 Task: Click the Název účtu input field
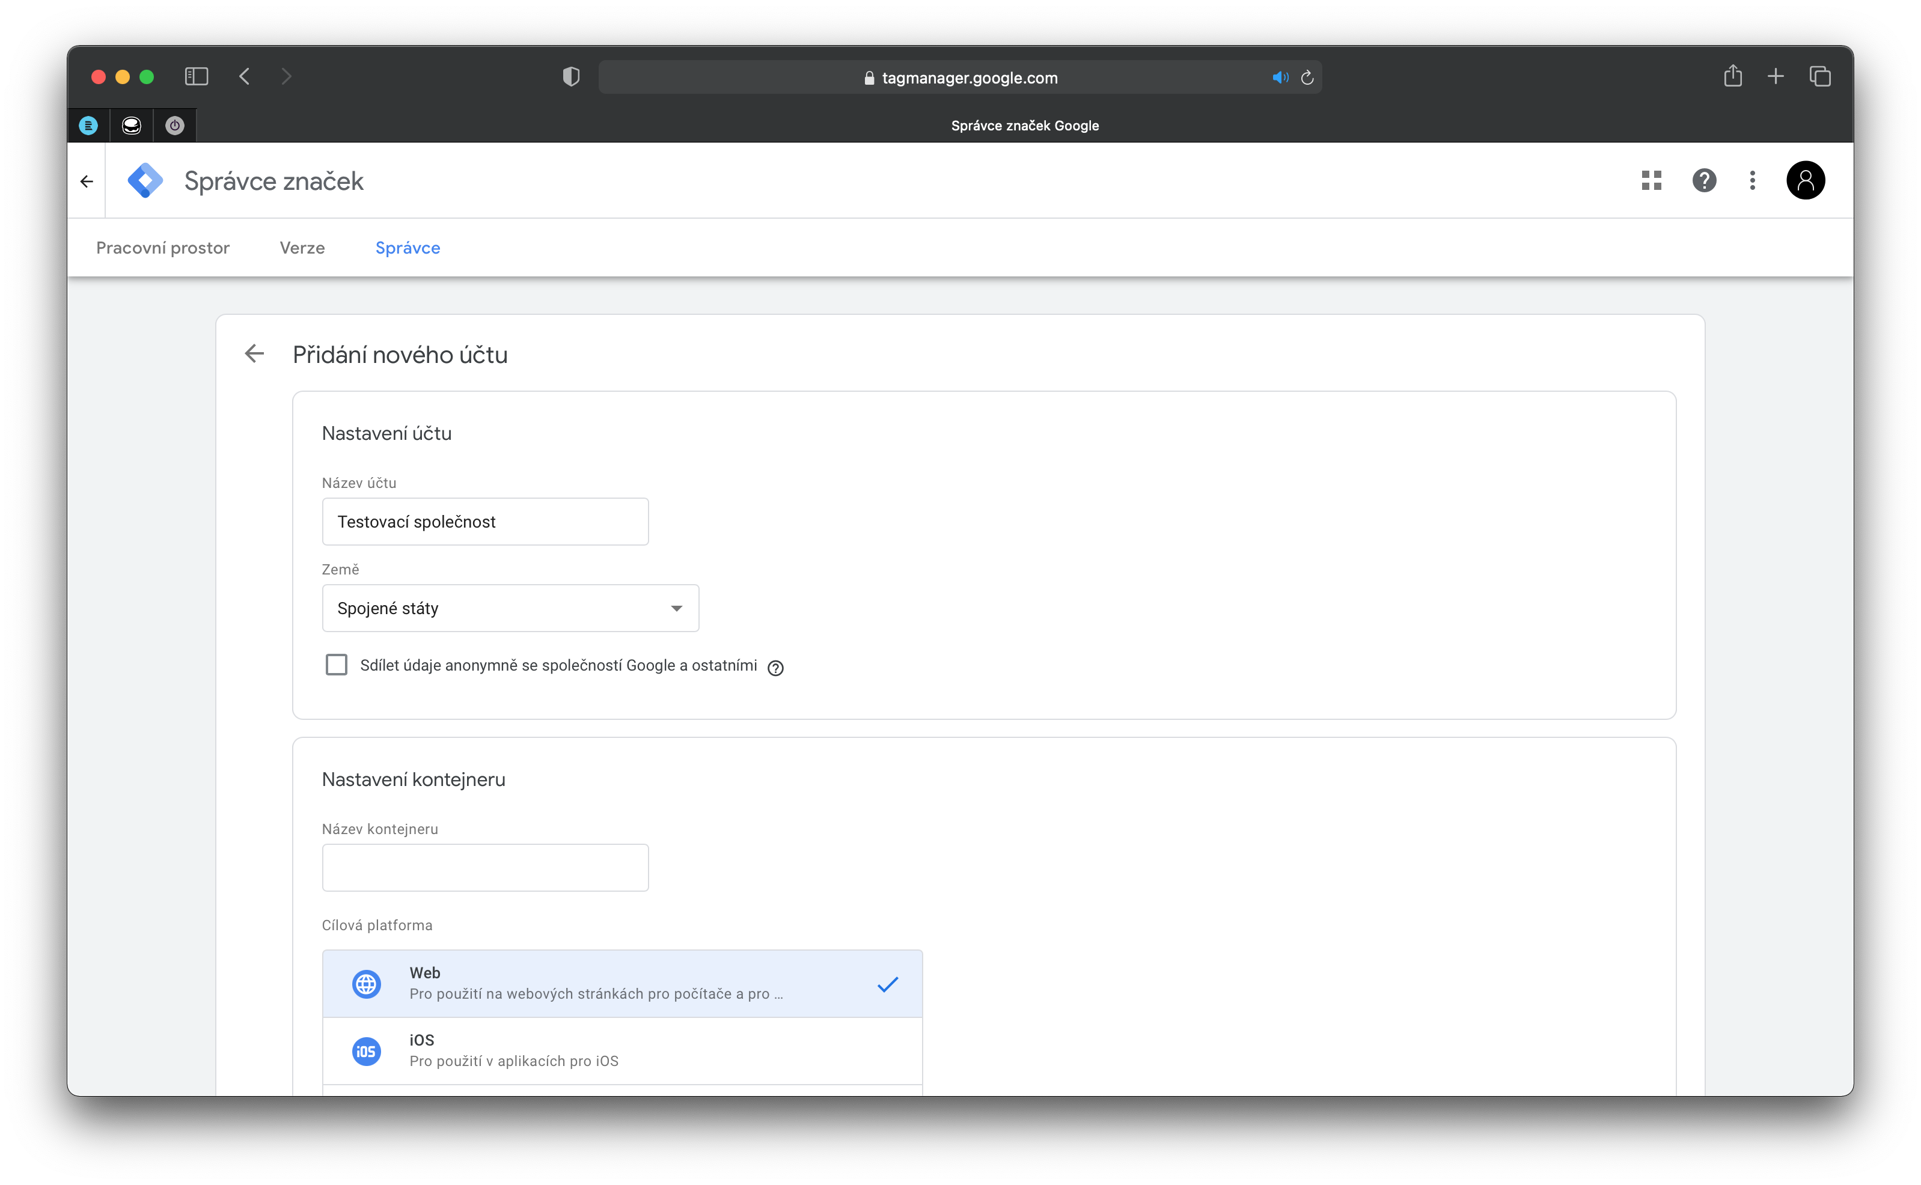pos(485,522)
